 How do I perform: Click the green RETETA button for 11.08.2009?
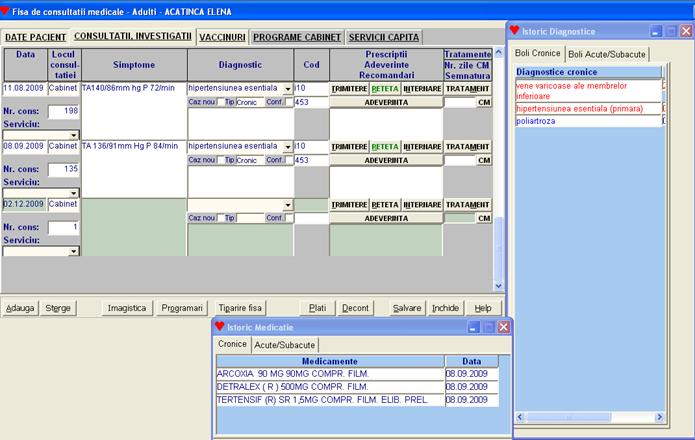[385, 89]
